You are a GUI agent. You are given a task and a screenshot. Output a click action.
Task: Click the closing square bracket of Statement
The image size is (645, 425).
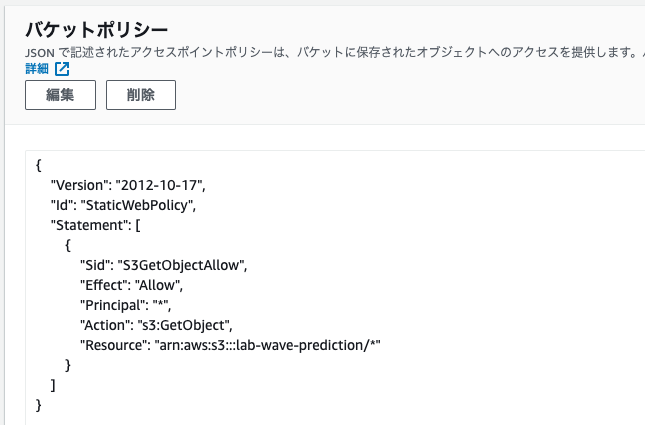tap(53, 385)
